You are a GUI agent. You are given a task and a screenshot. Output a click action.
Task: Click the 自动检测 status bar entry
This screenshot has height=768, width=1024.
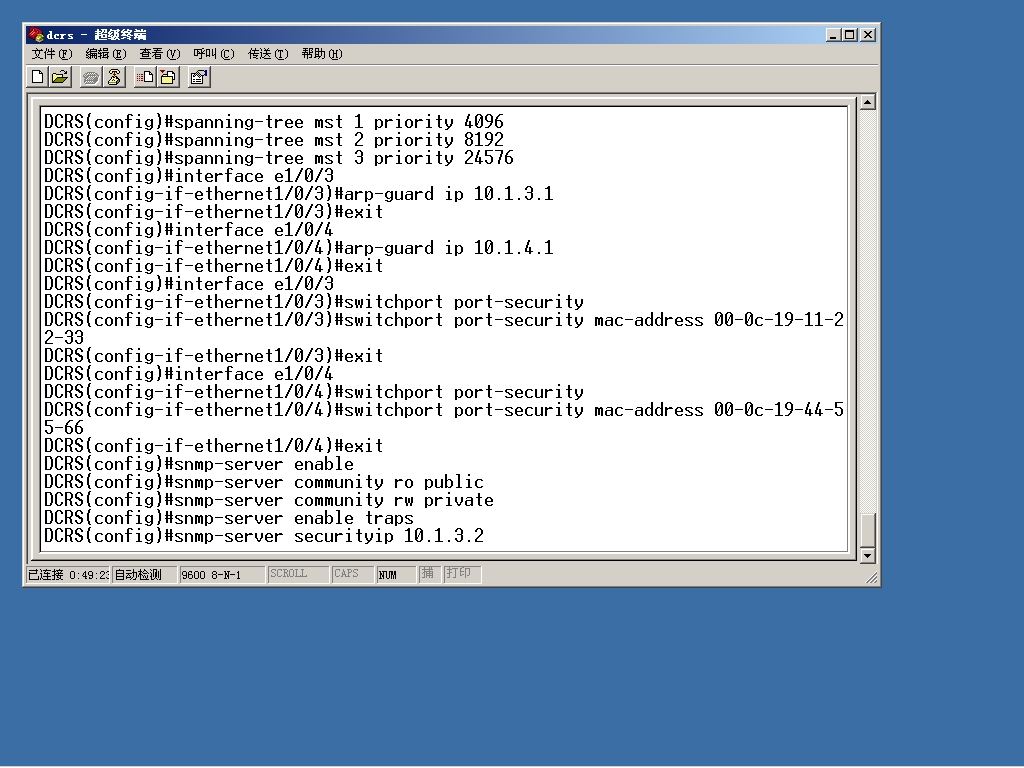[x=144, y=575]
